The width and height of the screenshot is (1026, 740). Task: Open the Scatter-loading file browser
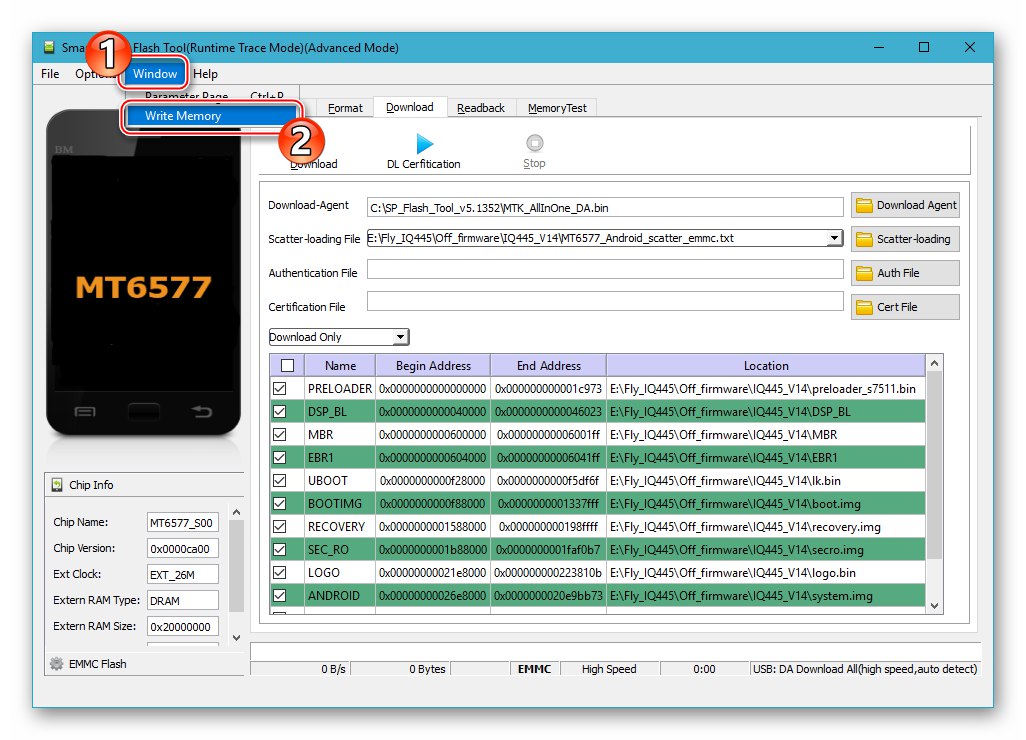[904, 239]
